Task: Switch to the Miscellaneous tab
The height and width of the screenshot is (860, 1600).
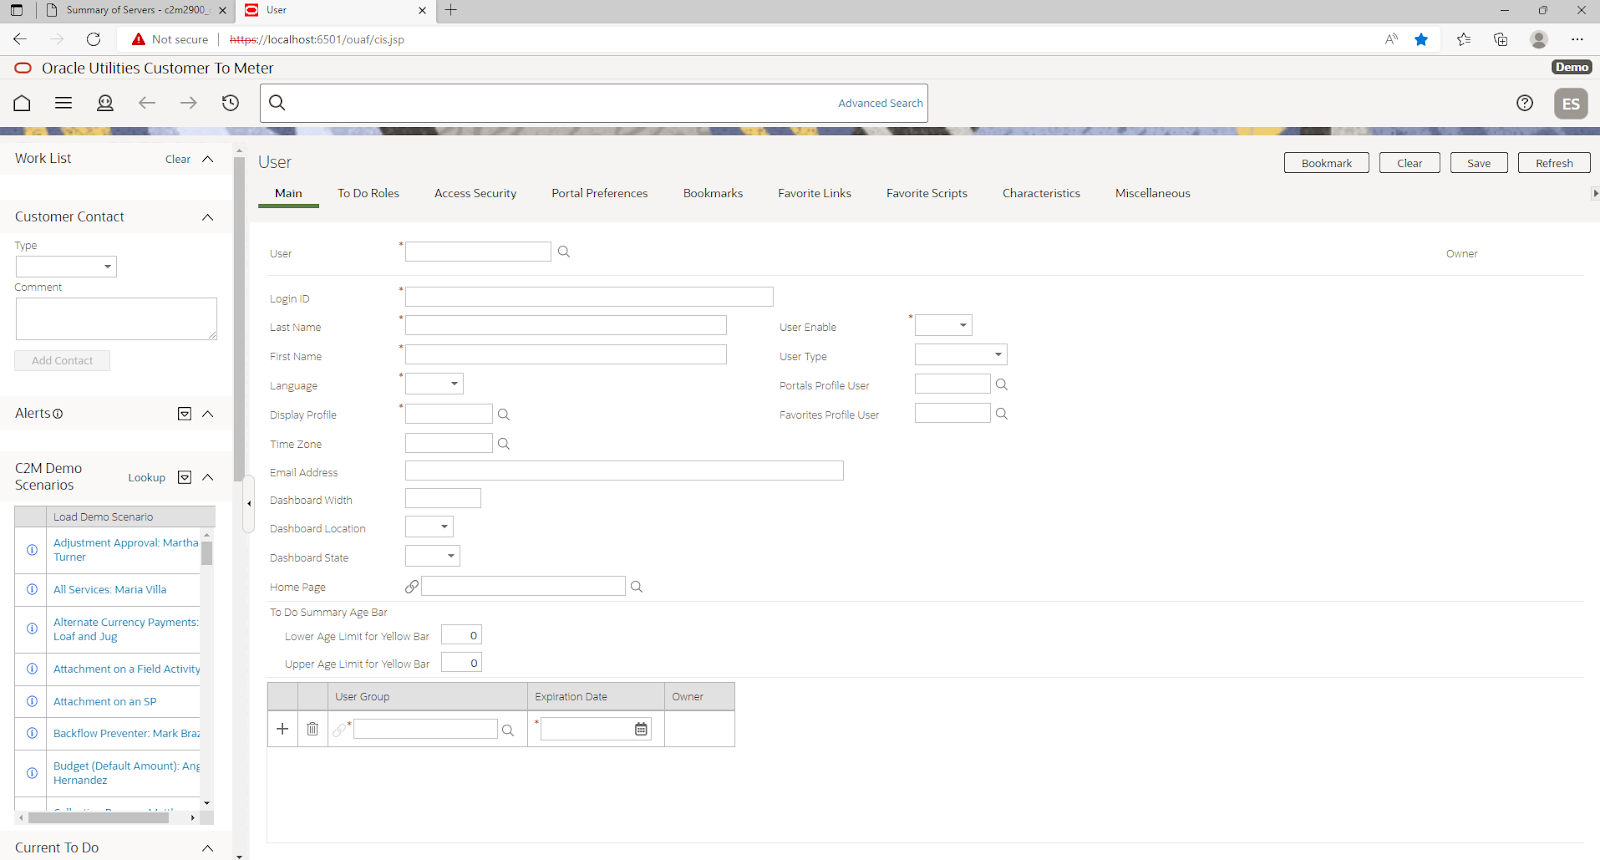Action: coord(1153,193)
